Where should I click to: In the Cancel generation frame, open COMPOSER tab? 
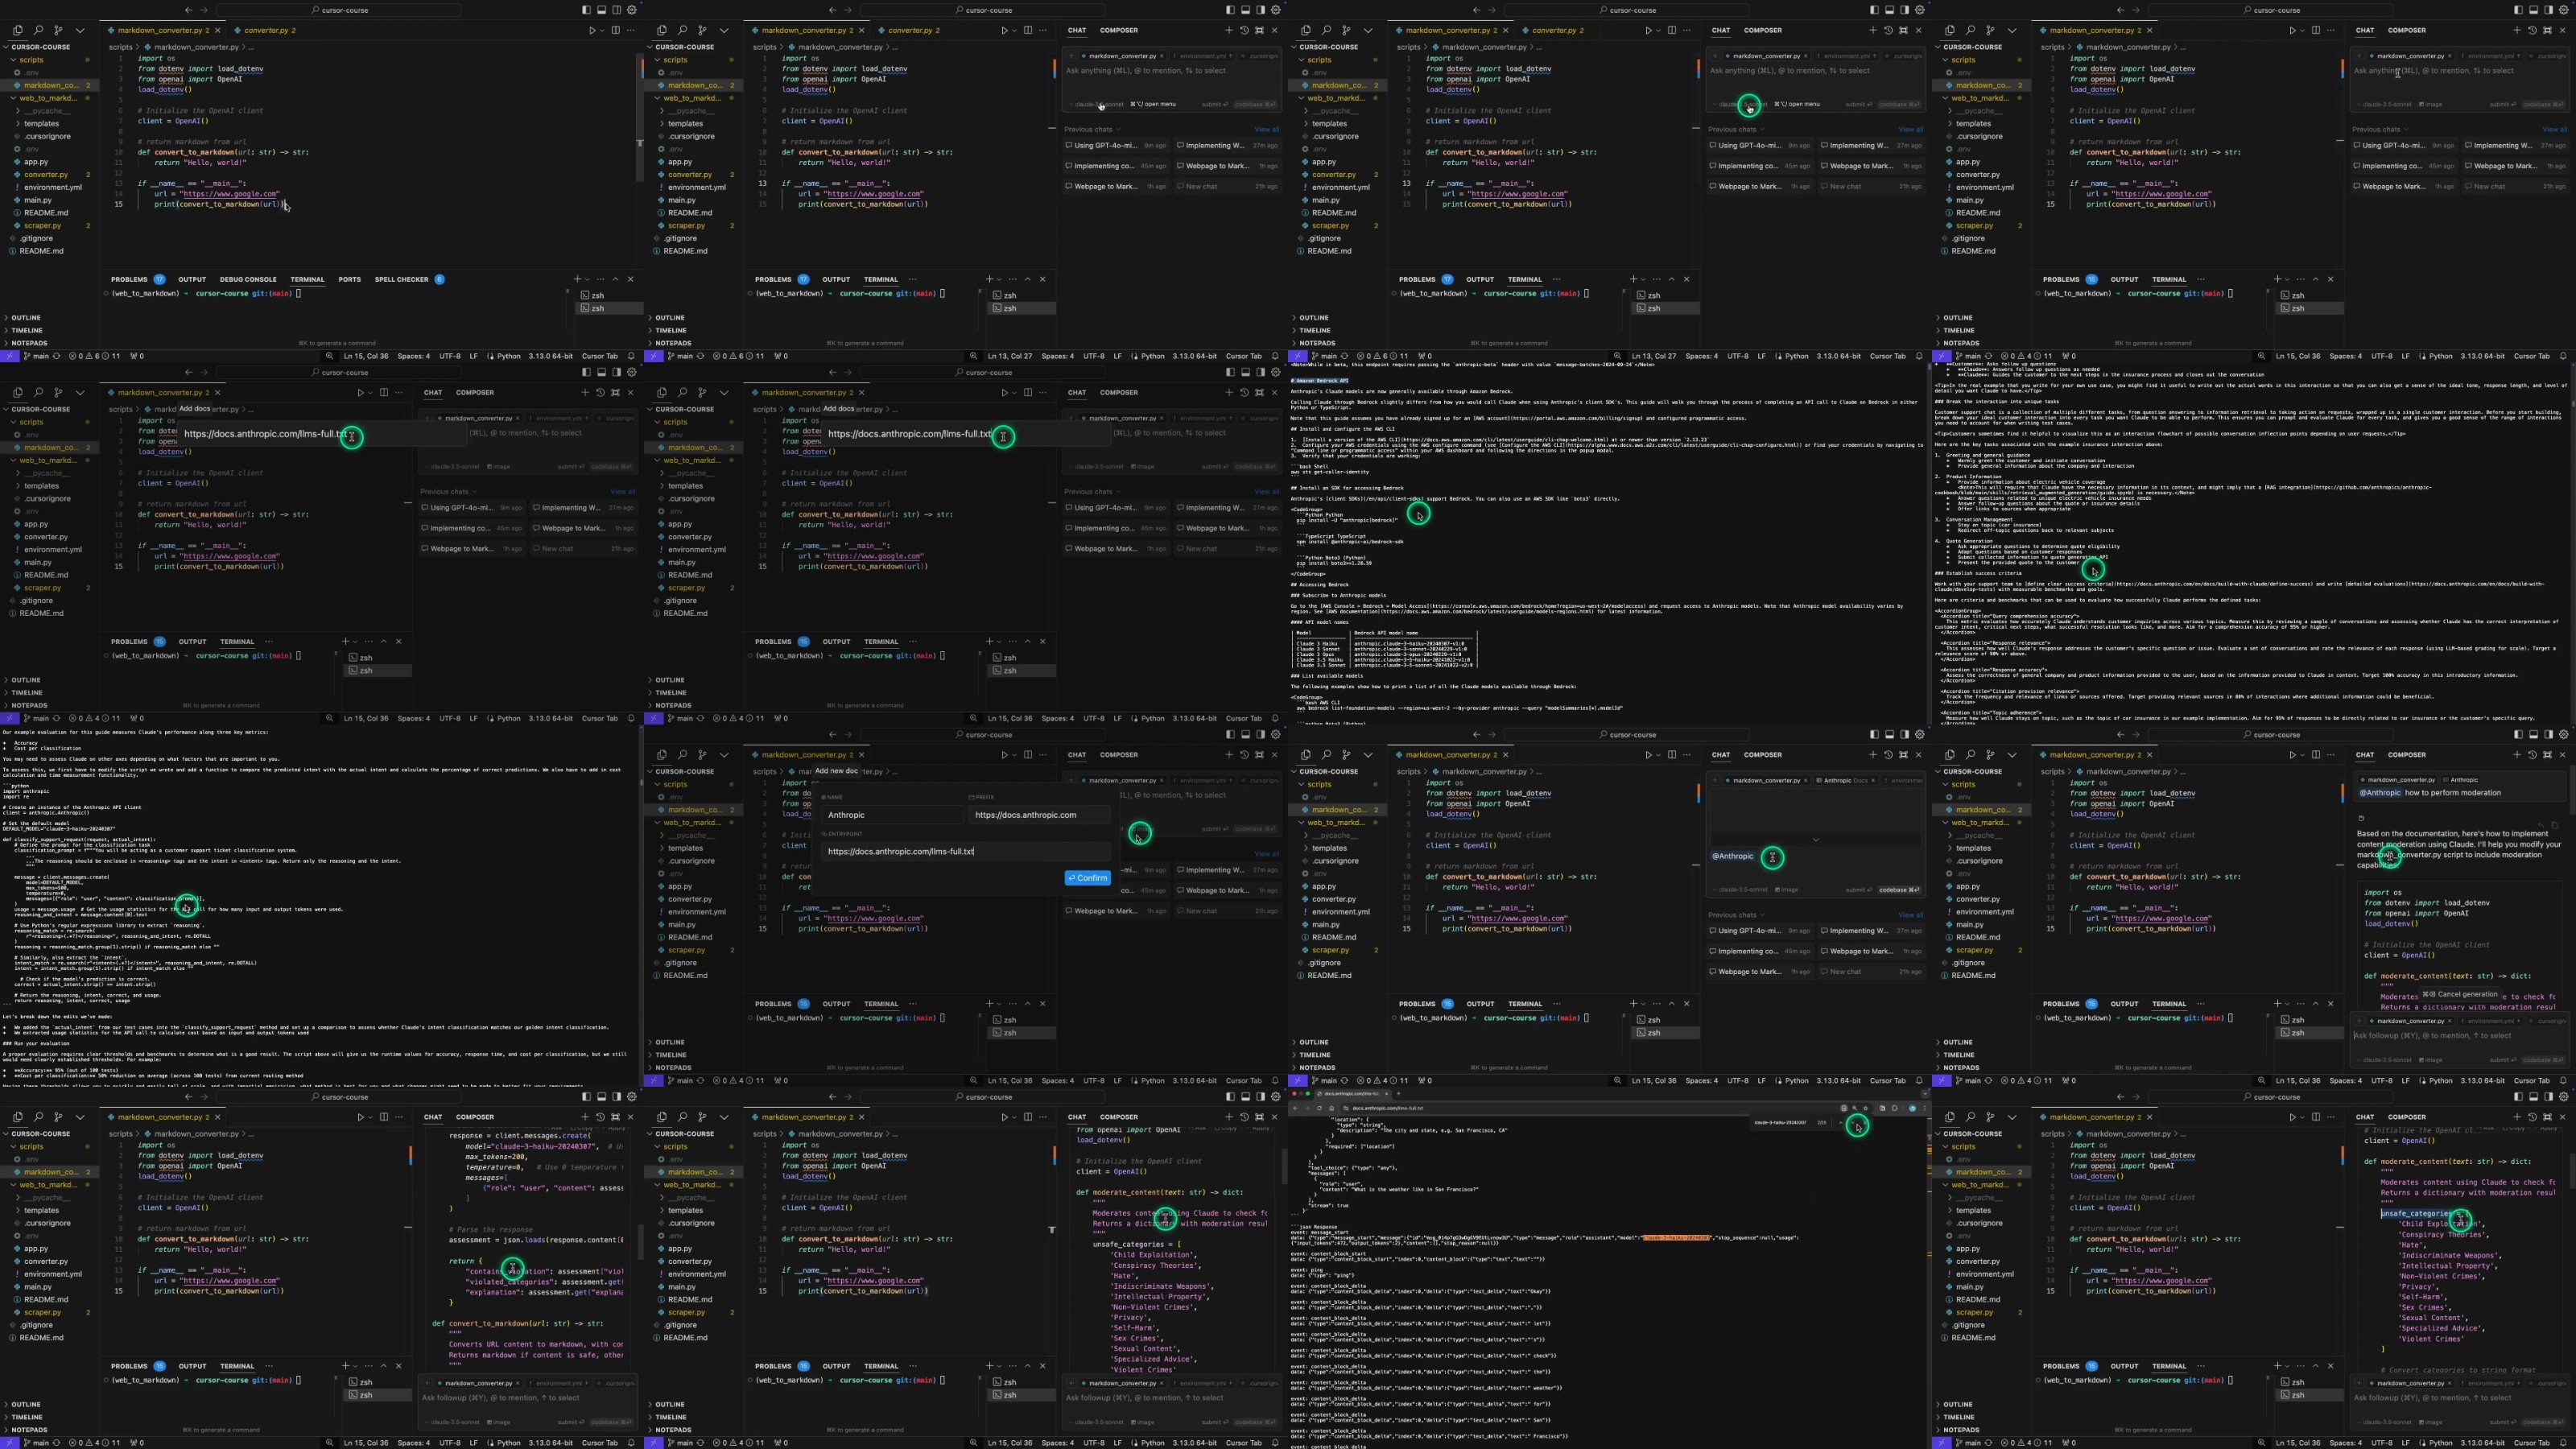[x=2406, y=755]
